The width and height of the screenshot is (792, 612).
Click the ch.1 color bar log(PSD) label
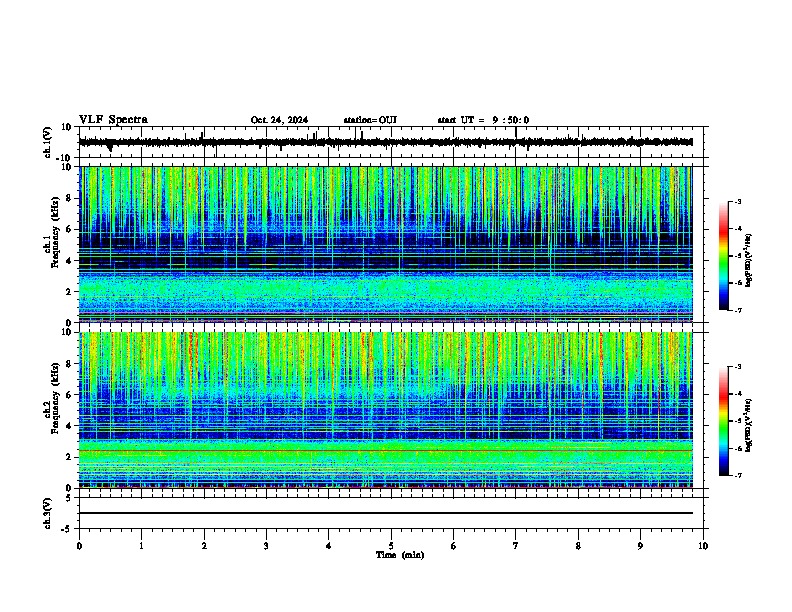pyautogui.click(x=748, y=261)
